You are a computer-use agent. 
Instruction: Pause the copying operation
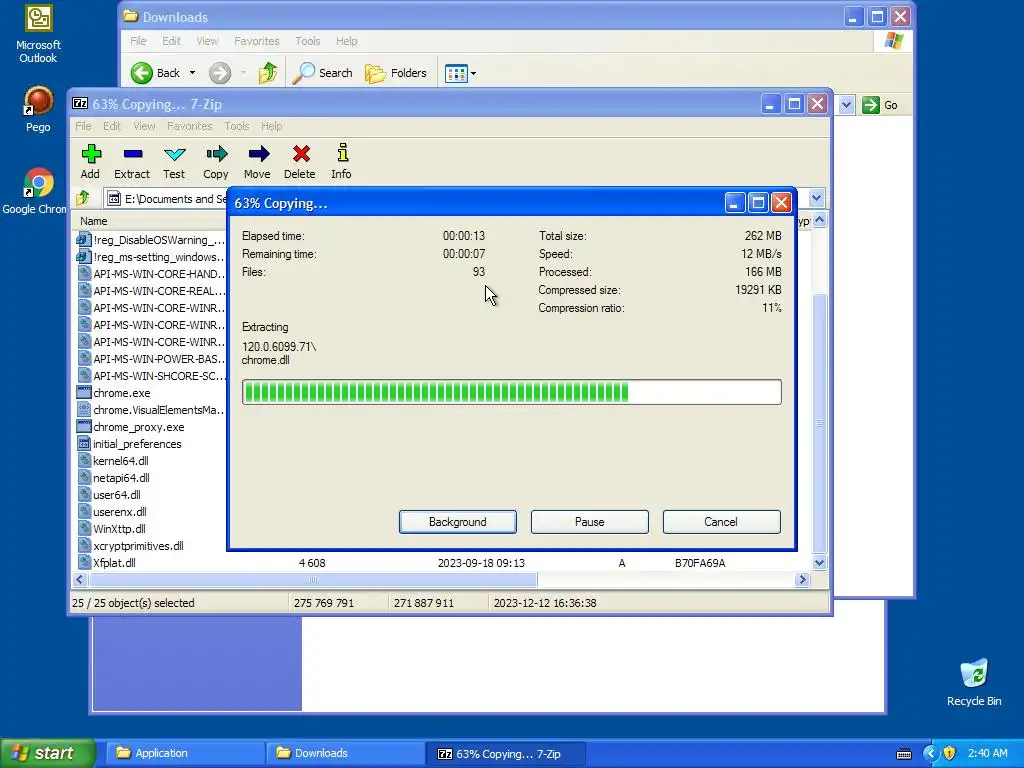(590, 522)
